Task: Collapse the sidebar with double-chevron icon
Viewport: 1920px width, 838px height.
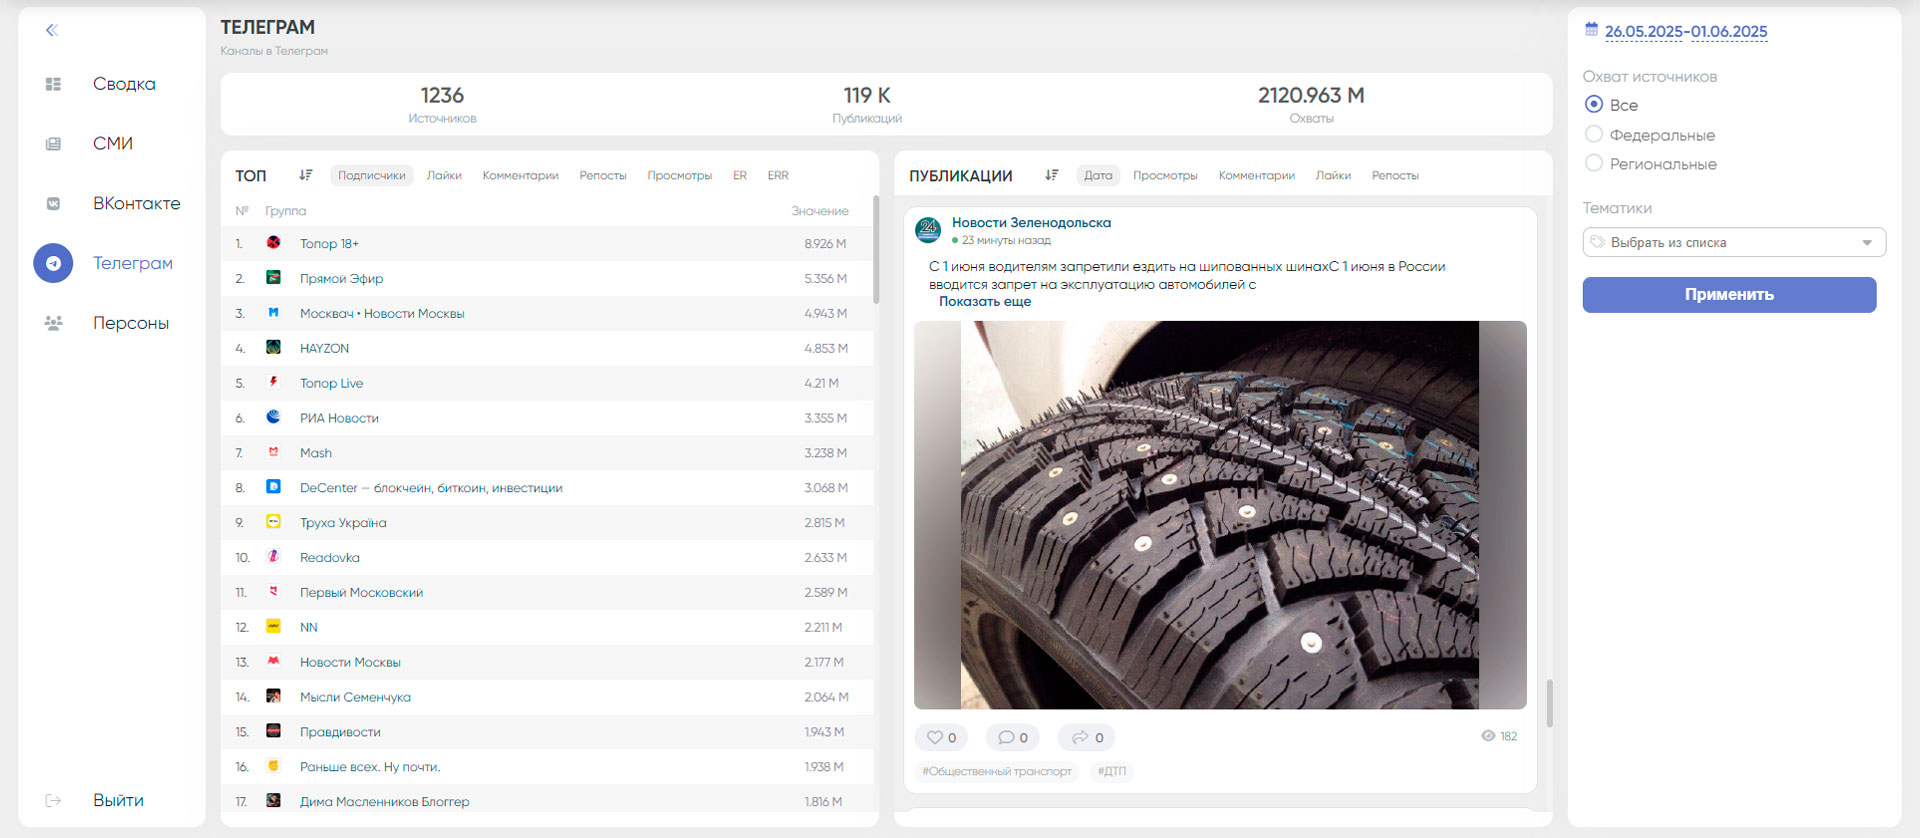Action: coord(52,30)
